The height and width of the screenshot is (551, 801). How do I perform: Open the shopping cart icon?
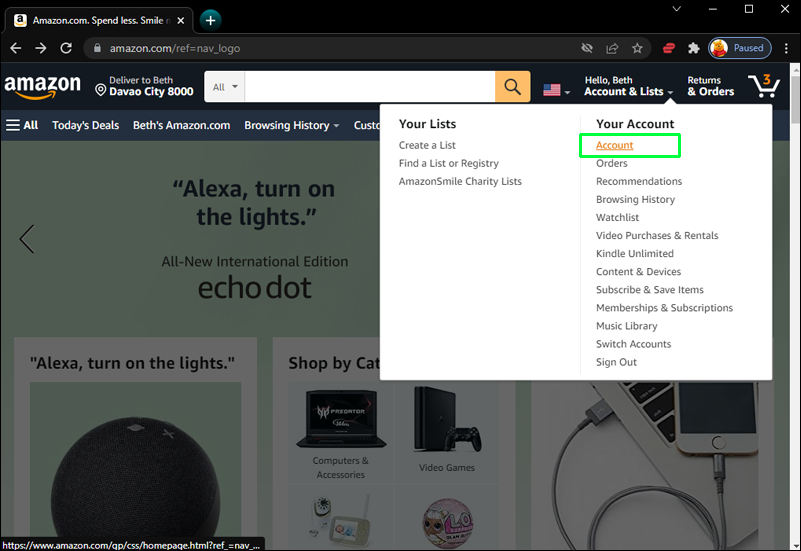pyautogui.click(x=764, y=86)
